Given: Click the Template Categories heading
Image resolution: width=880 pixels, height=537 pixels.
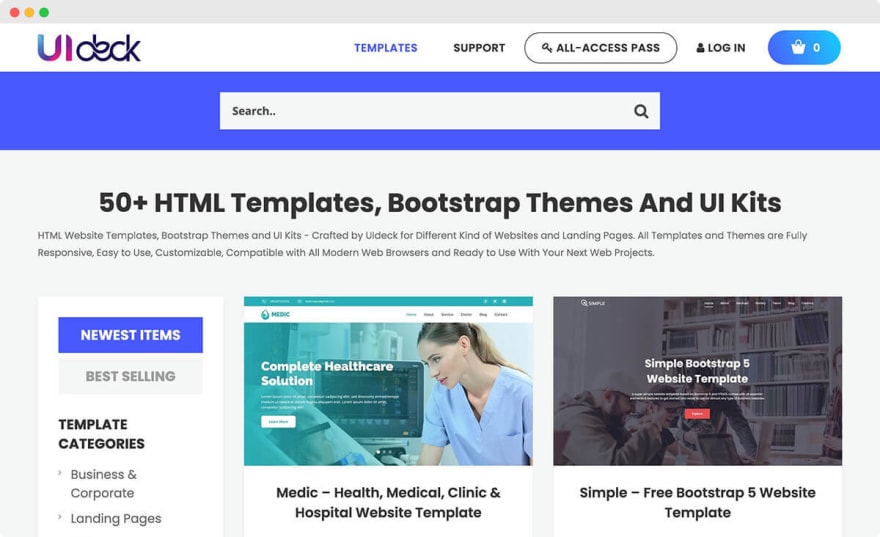Looking at the screenshot, I should click(102, 434).
